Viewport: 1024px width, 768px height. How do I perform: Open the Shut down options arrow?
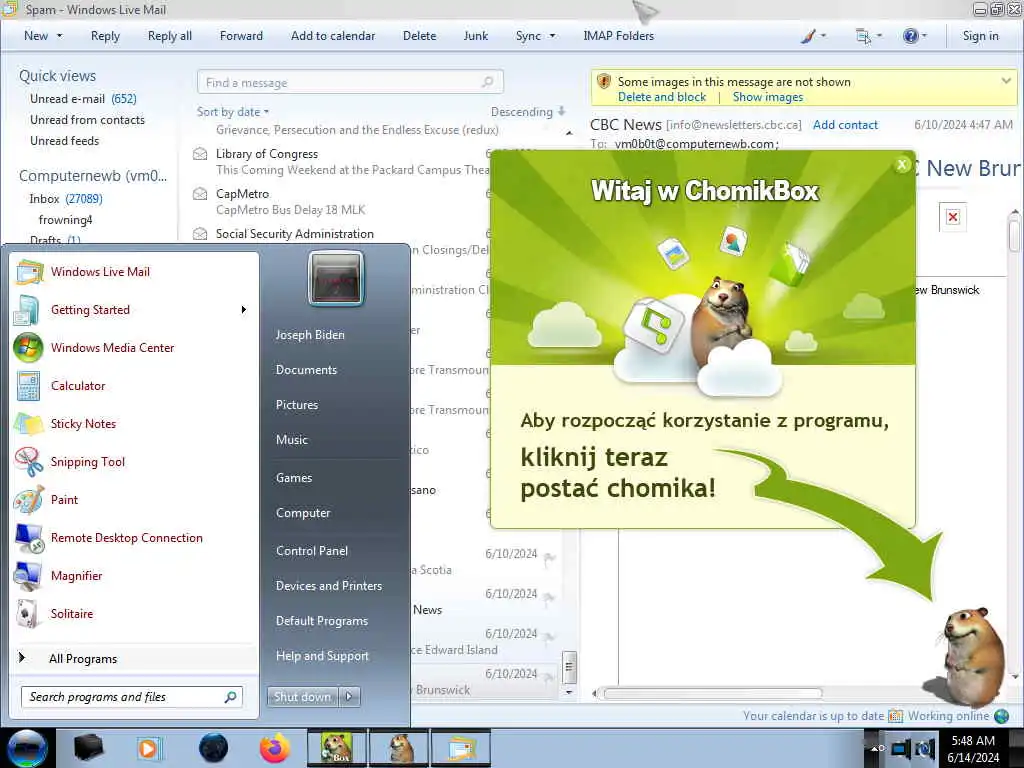coord(349,697)
